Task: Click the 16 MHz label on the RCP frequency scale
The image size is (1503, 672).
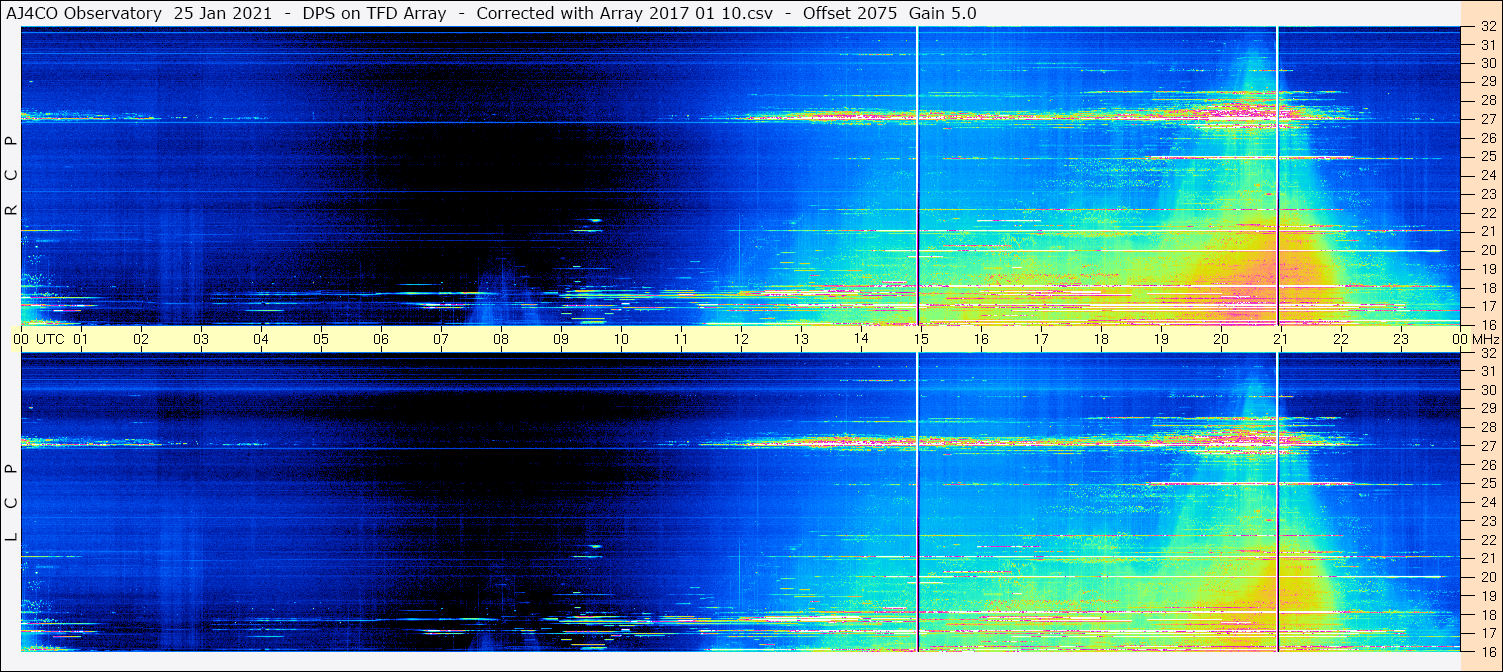Action: coord(1488,324)
